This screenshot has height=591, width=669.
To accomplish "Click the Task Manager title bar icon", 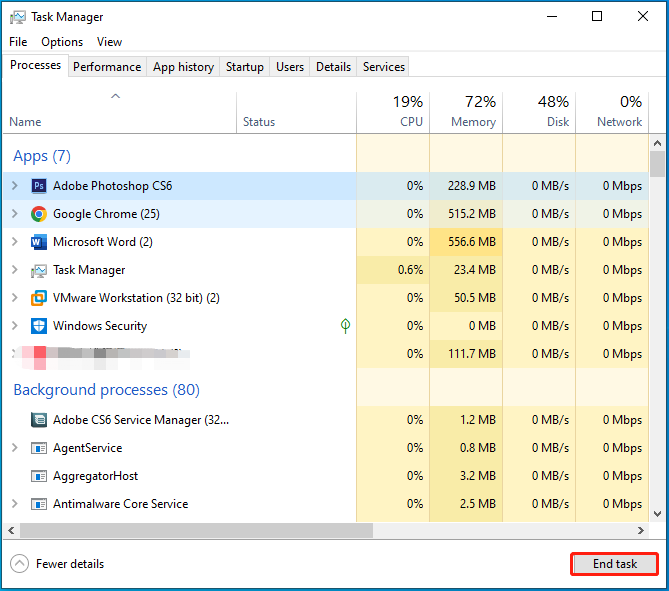I will coord(17,17).
